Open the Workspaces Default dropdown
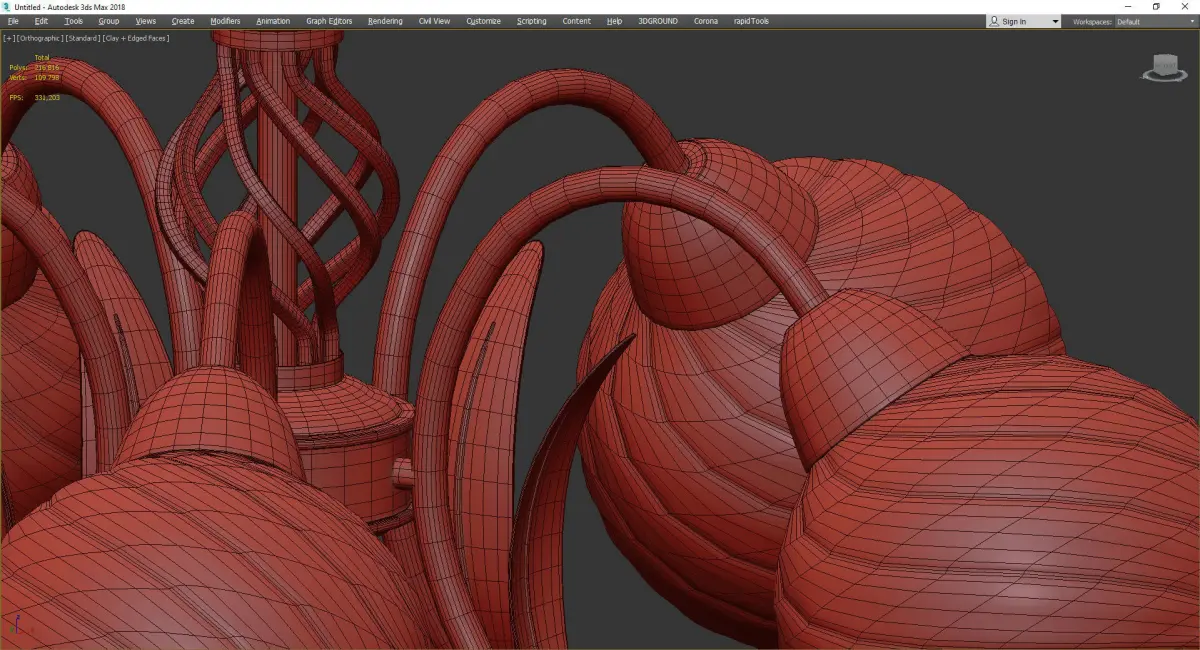This screenshot has height=650, width=1200. [1155, 21]
